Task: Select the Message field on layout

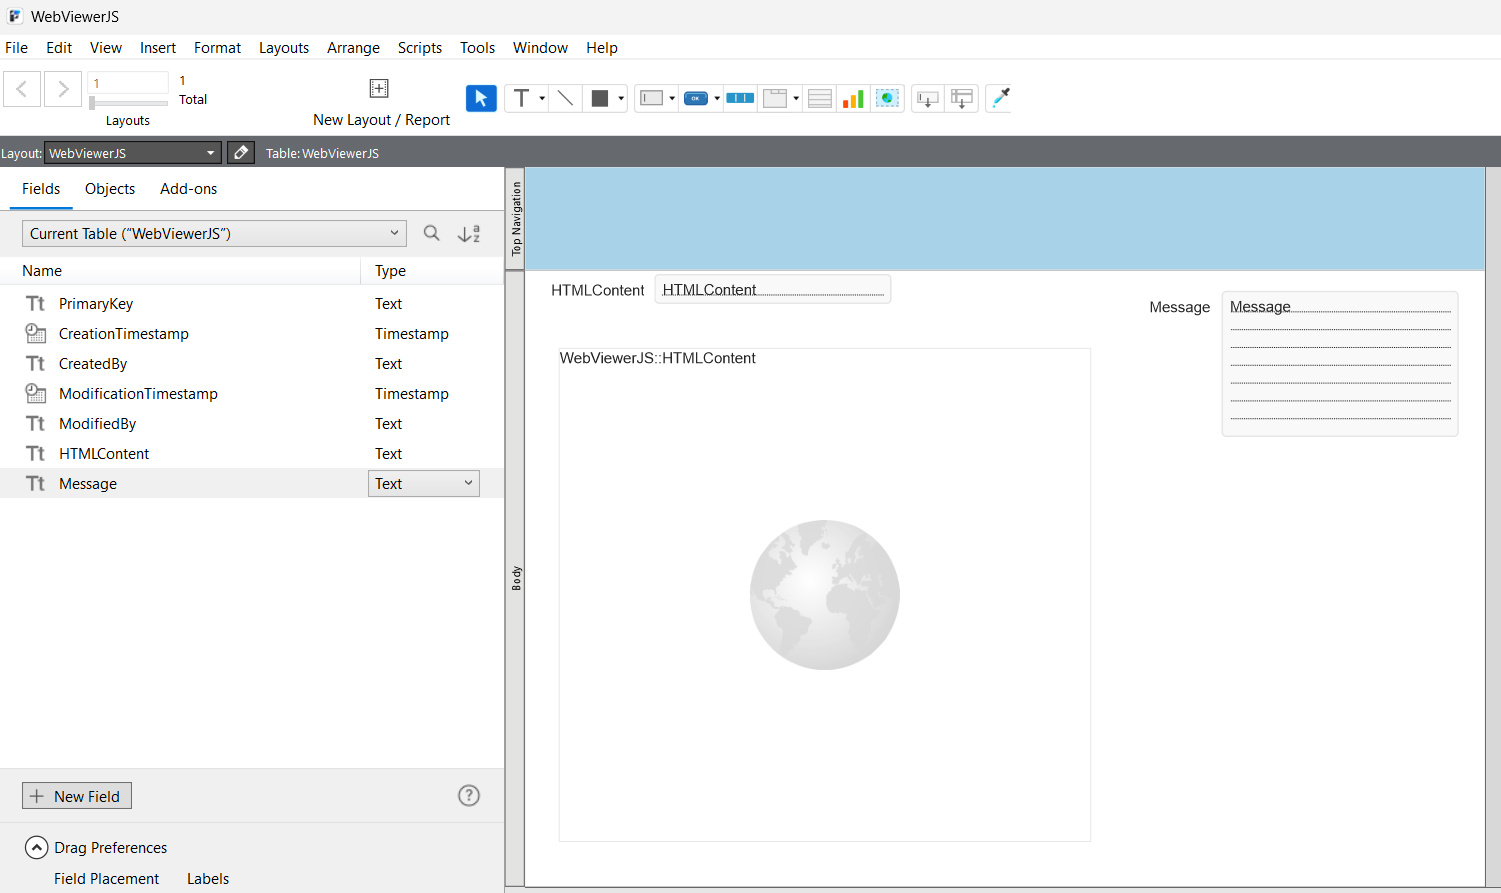Action: pyautogui.click(x=1340, y=364)
